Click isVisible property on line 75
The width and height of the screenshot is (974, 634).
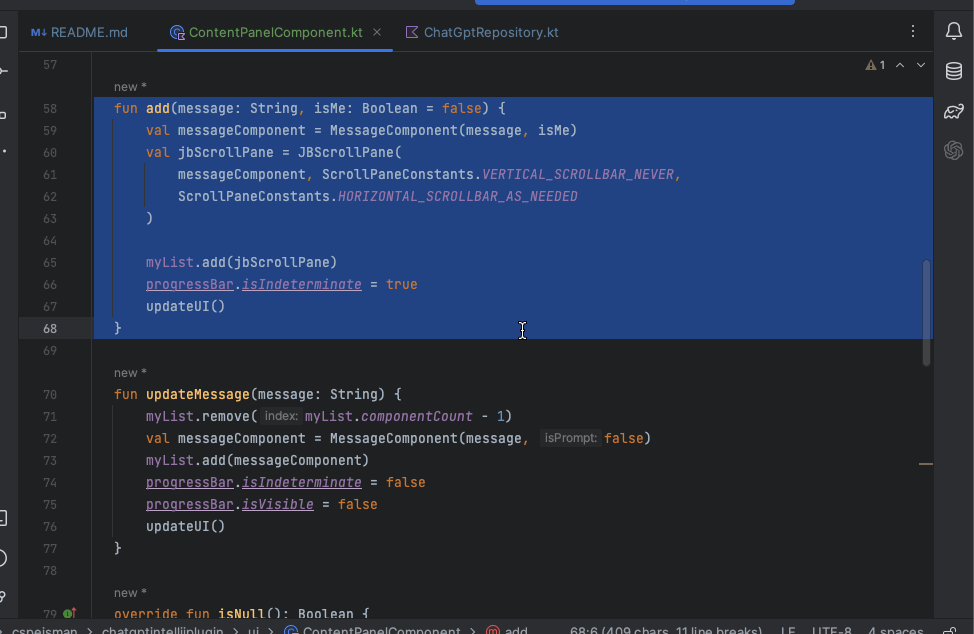278,504
